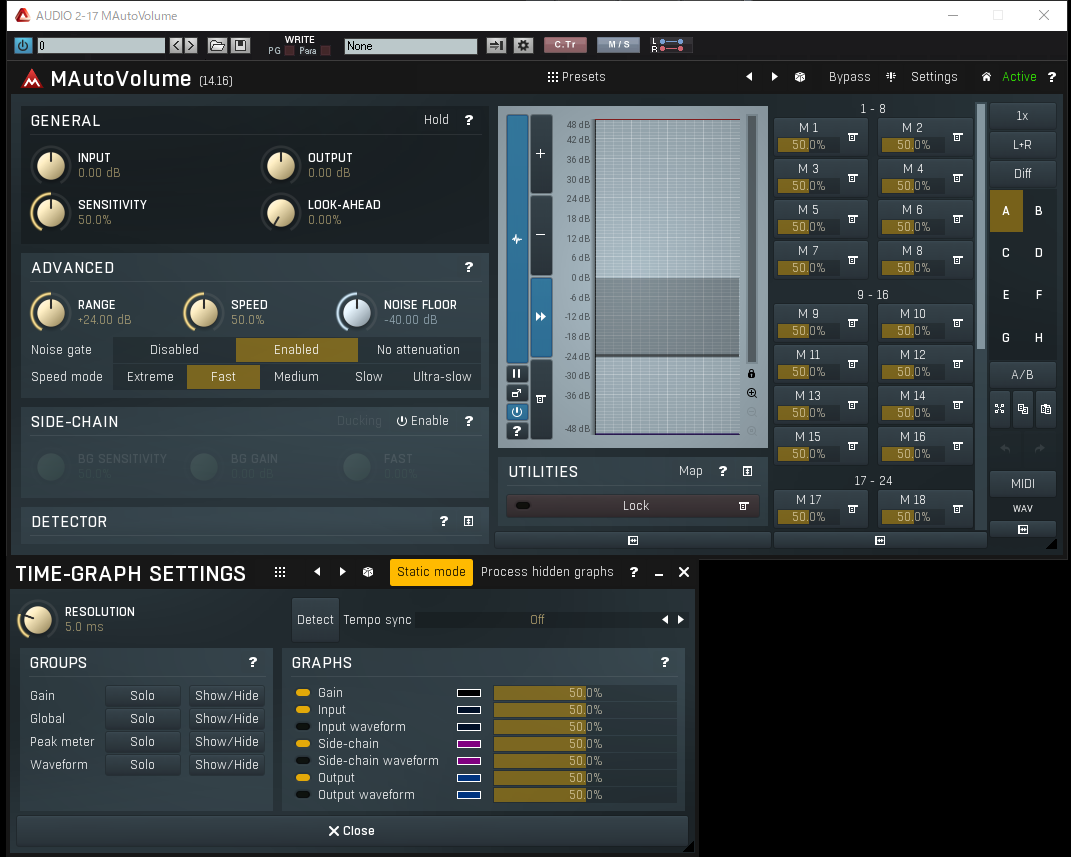This screenshot has height=857, width=1071.
Task: Click the General section help question mark
Action: [x=468, y=120]
